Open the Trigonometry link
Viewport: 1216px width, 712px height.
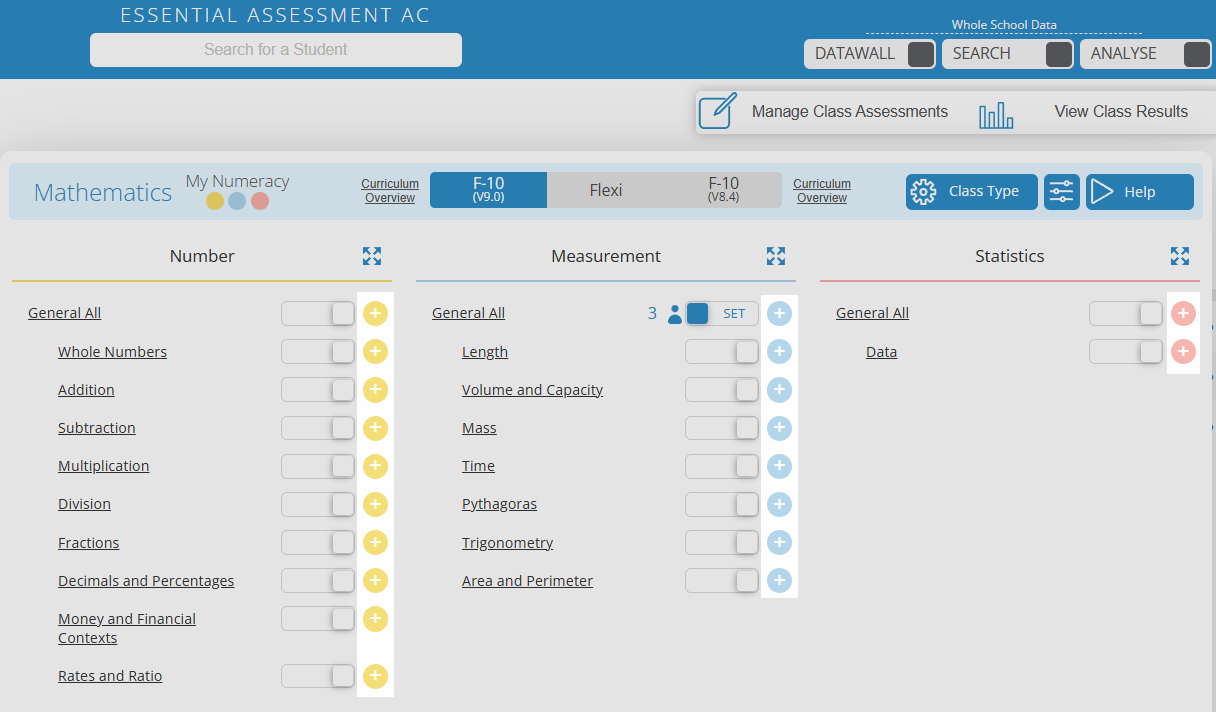(507, 543)
